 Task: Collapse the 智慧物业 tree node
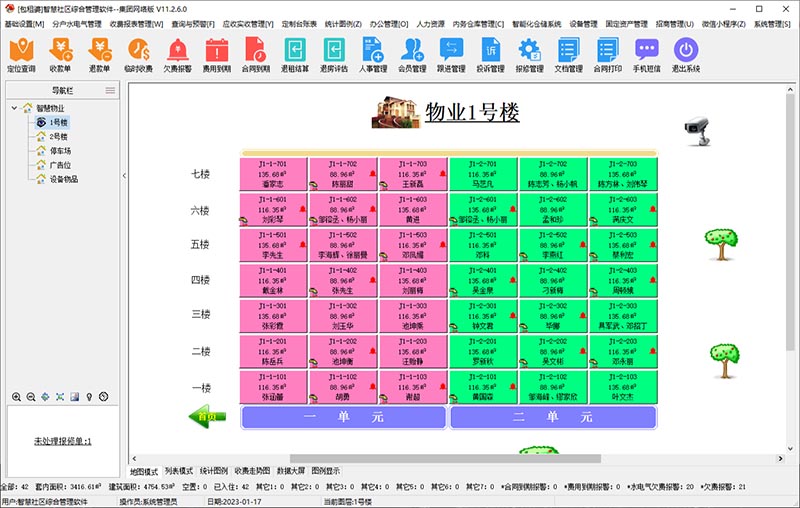[12, 108]
